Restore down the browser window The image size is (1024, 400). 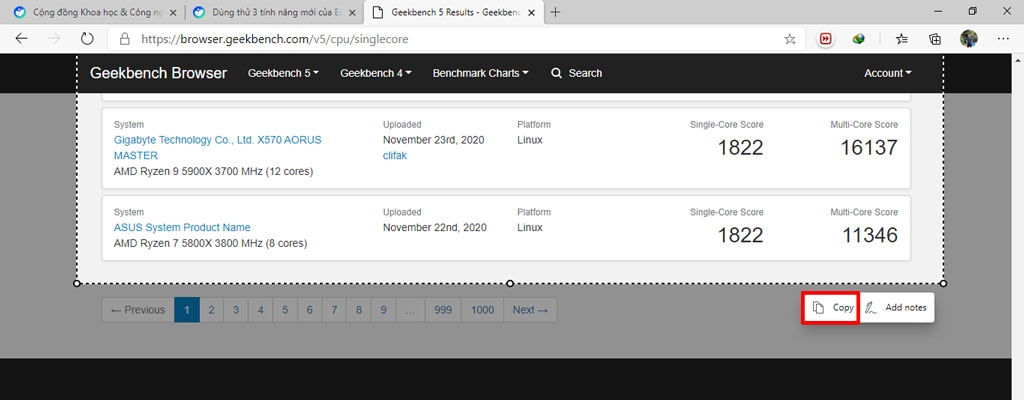pos(973,11)
